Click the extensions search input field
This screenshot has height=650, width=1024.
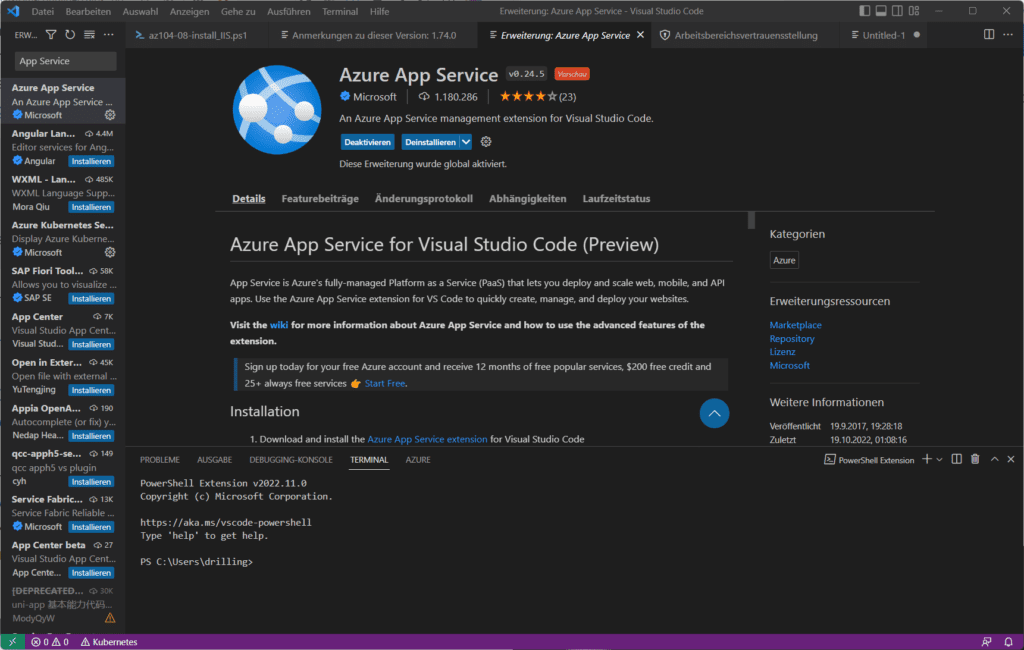click(x=65, y=61)
